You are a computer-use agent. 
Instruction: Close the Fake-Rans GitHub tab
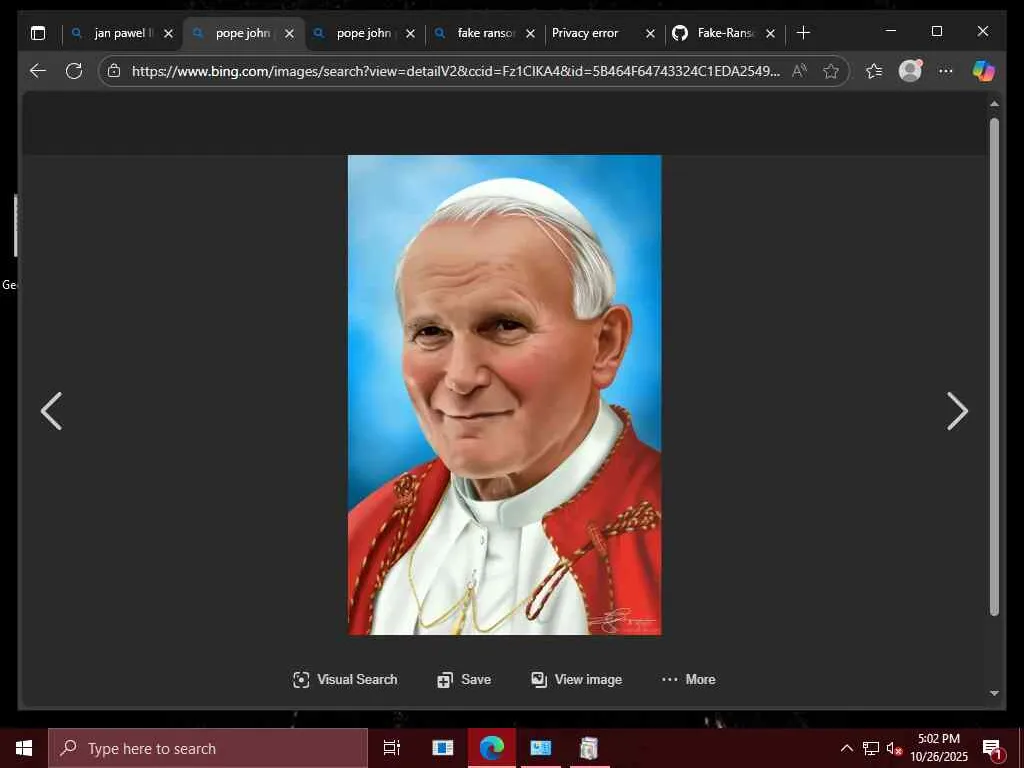click(770, 33)
